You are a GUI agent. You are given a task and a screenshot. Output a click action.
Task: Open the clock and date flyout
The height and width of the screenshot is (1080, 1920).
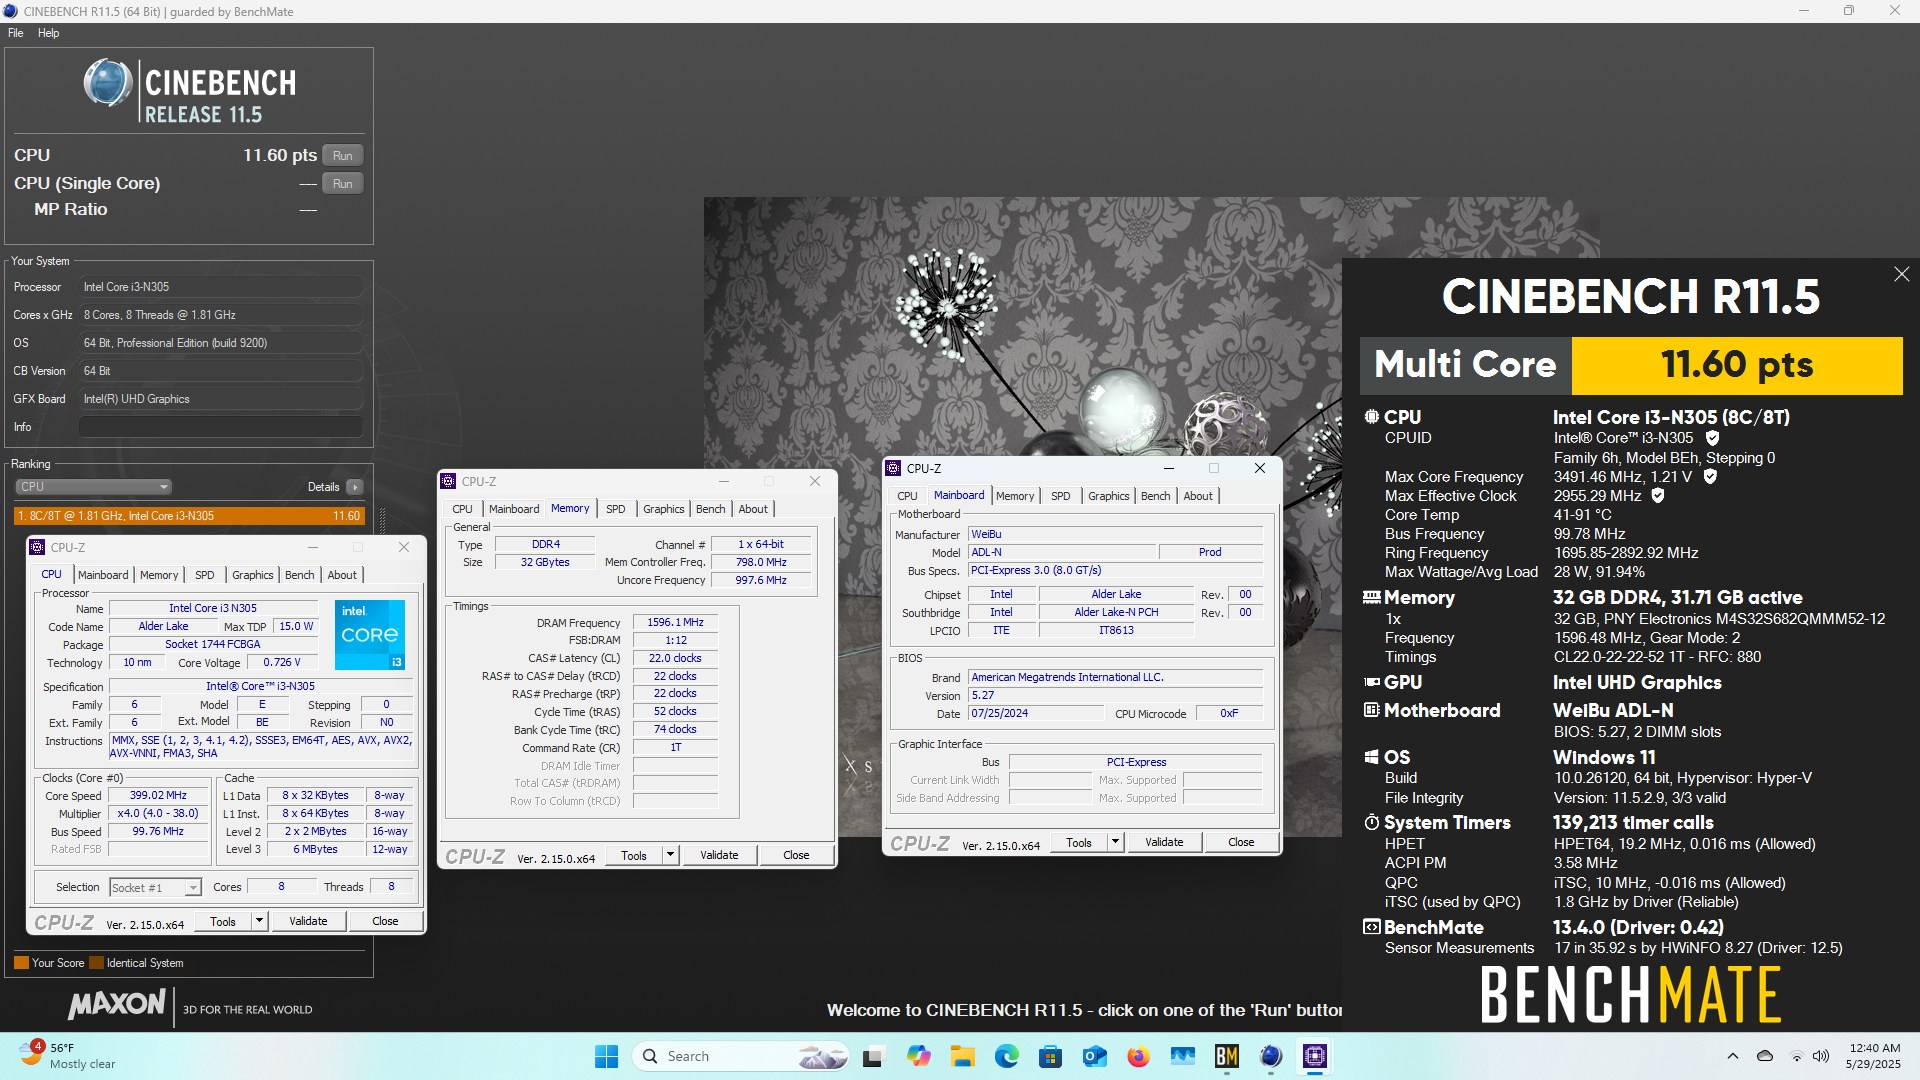1874,1057
